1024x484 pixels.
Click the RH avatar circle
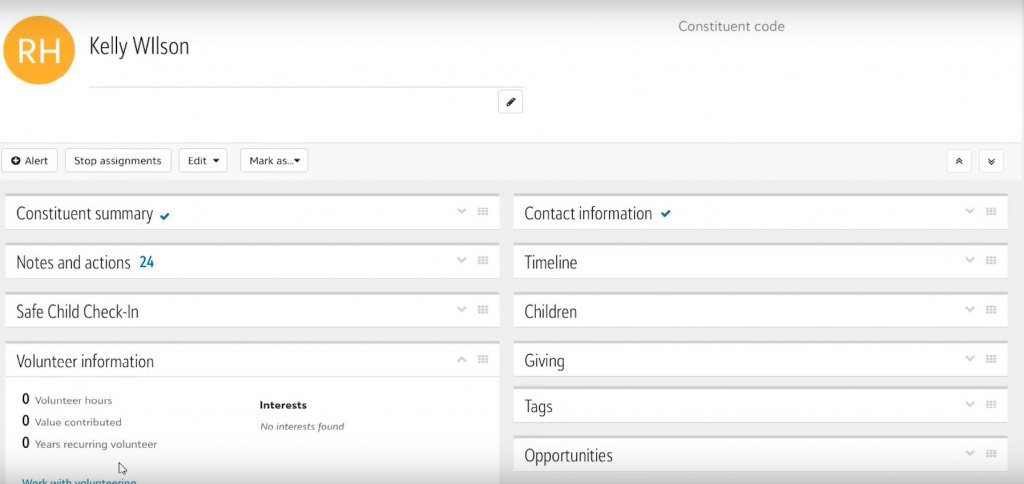tap(40, 49)
